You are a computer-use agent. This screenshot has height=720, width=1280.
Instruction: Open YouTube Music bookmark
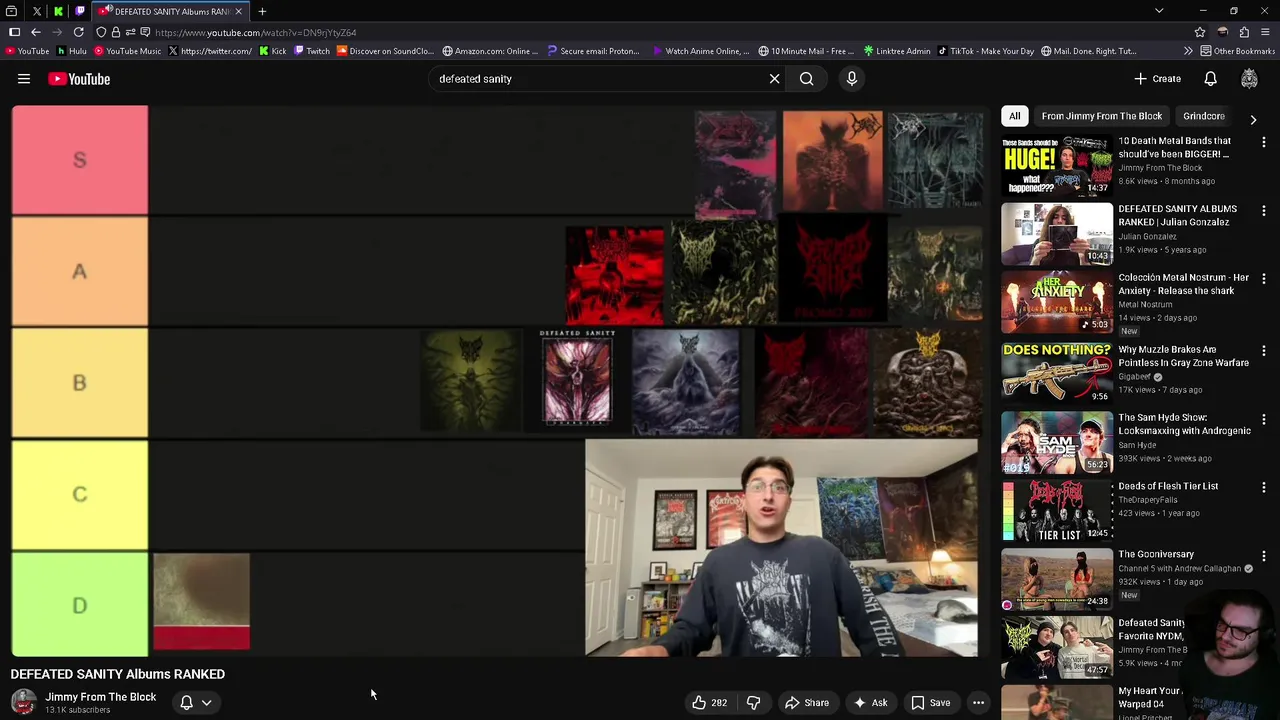[127, 51]
